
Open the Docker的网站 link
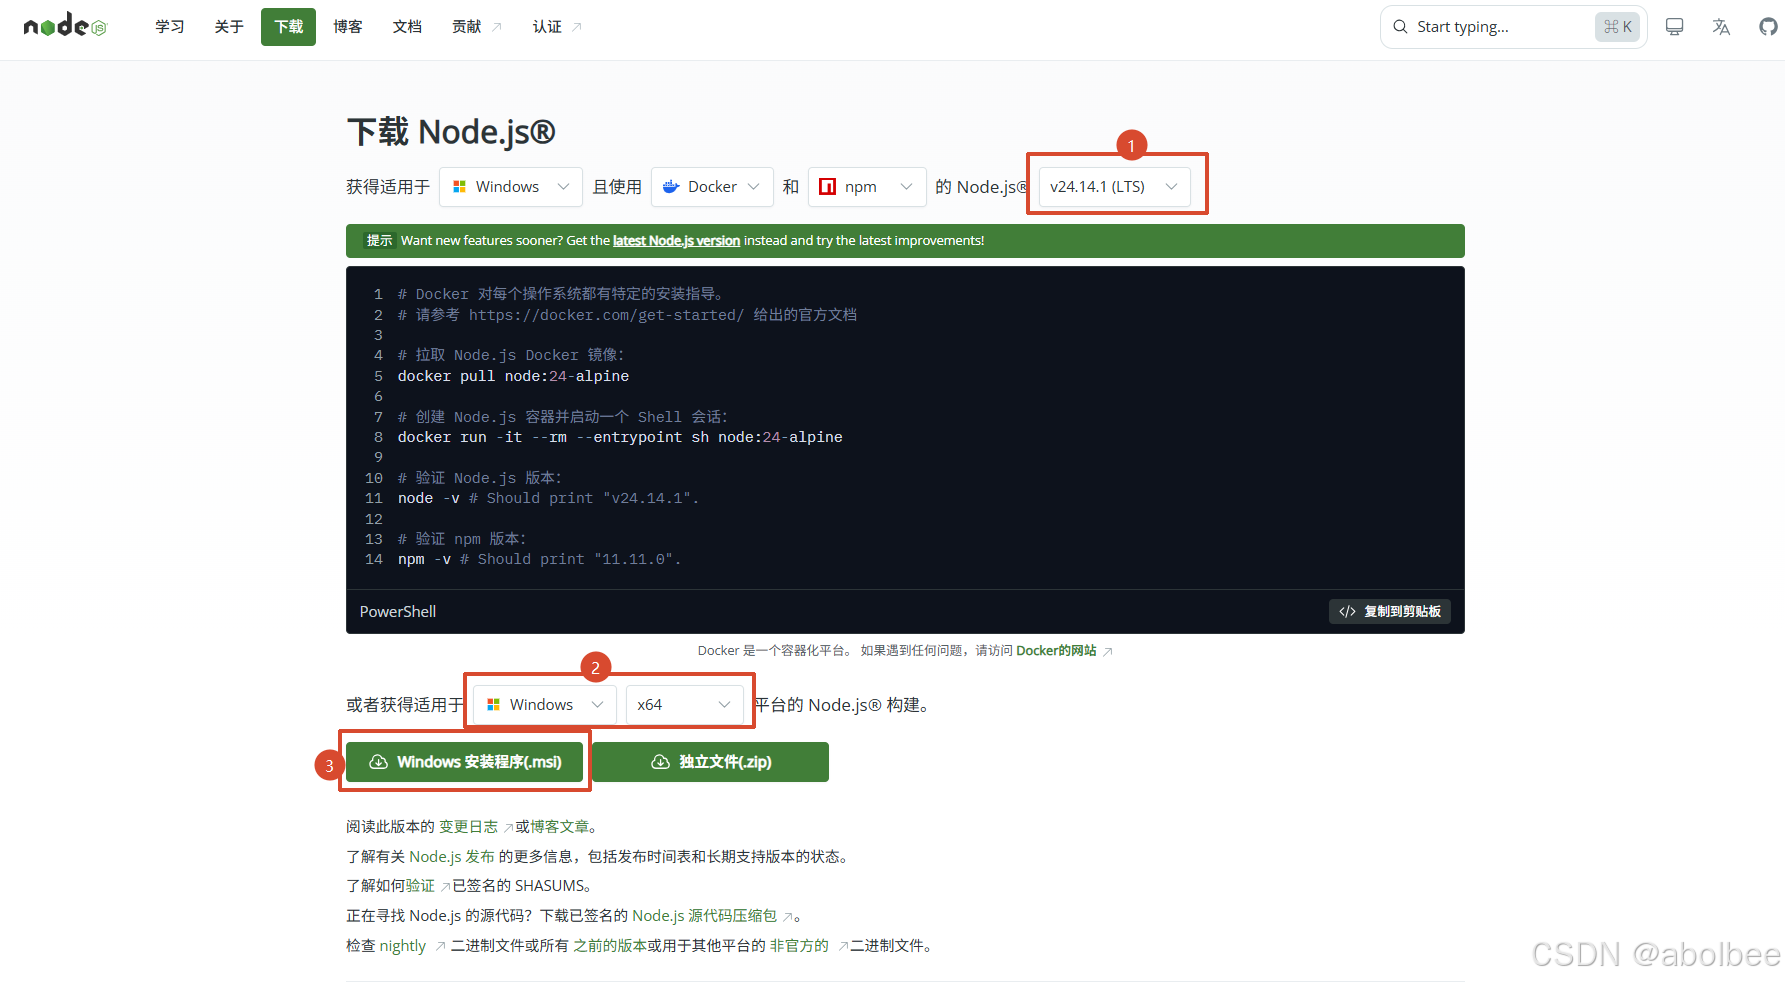click(1056, 651)
